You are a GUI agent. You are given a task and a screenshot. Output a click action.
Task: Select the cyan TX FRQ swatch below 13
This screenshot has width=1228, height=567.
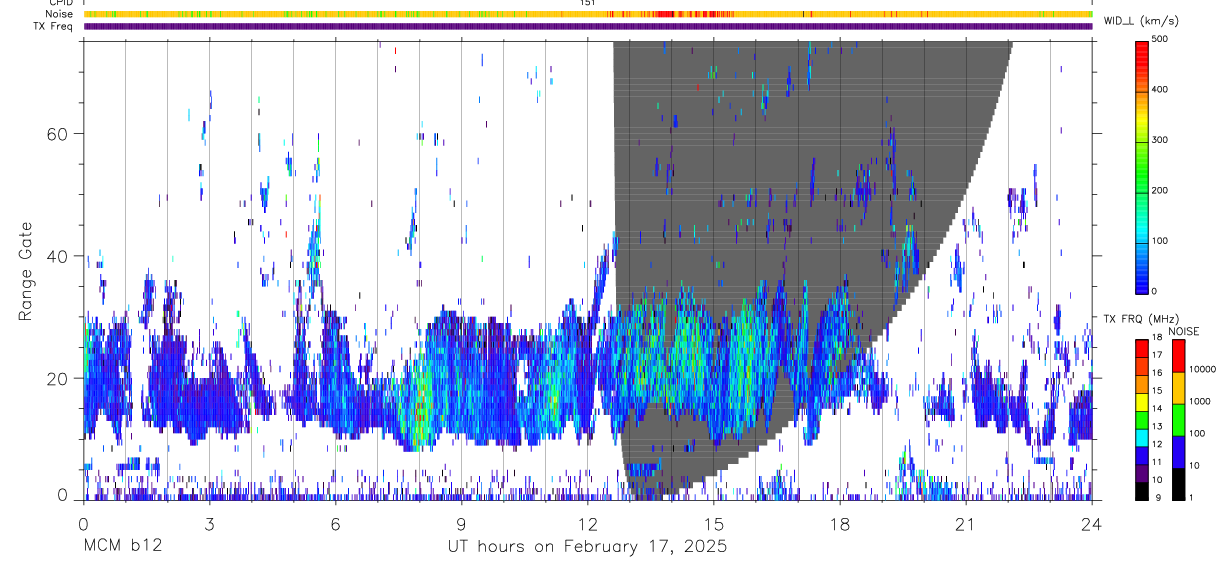(1141, 437)
